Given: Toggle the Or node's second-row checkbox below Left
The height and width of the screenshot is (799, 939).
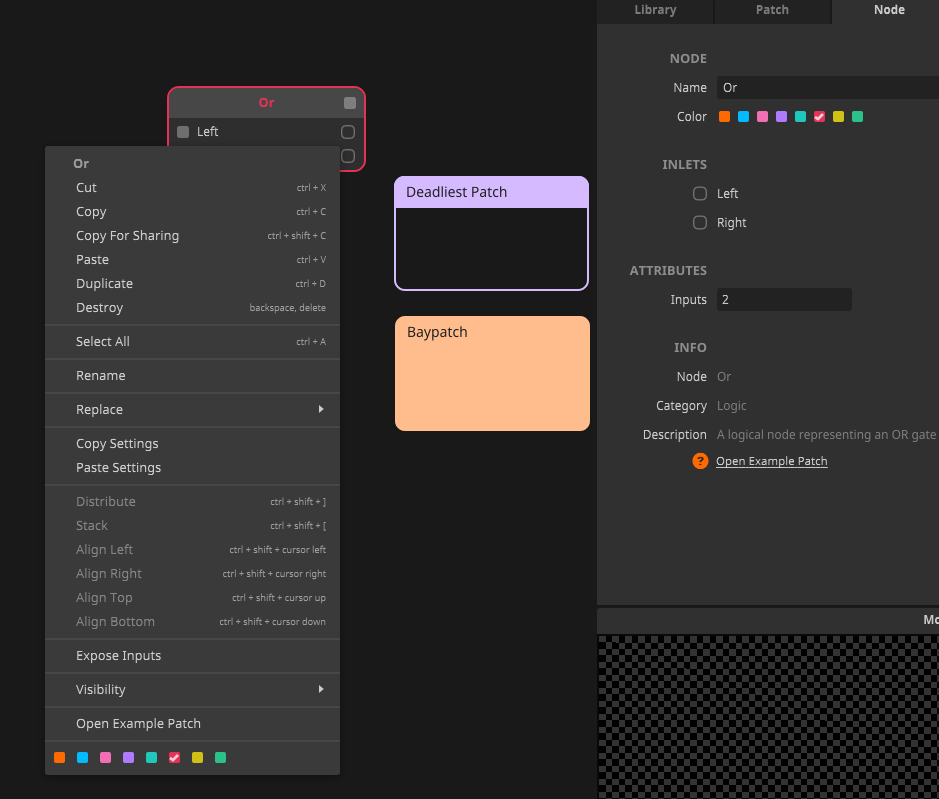Looking at the screenshot, I should (348, 156).
